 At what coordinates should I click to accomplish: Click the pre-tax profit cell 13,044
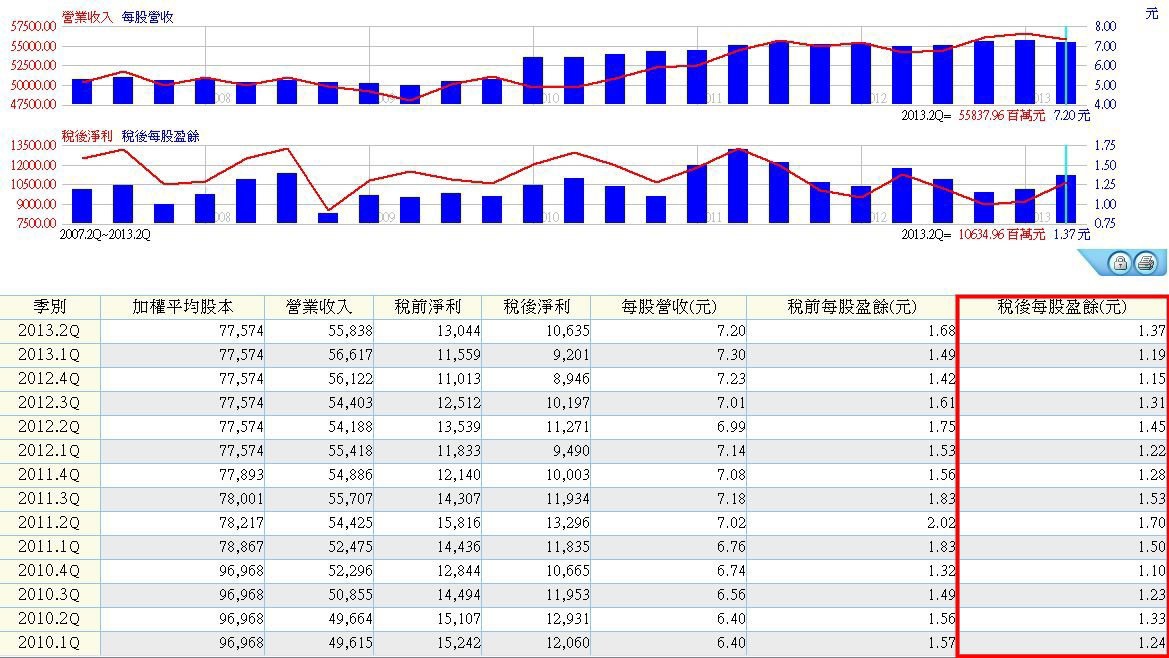(428, 330)
